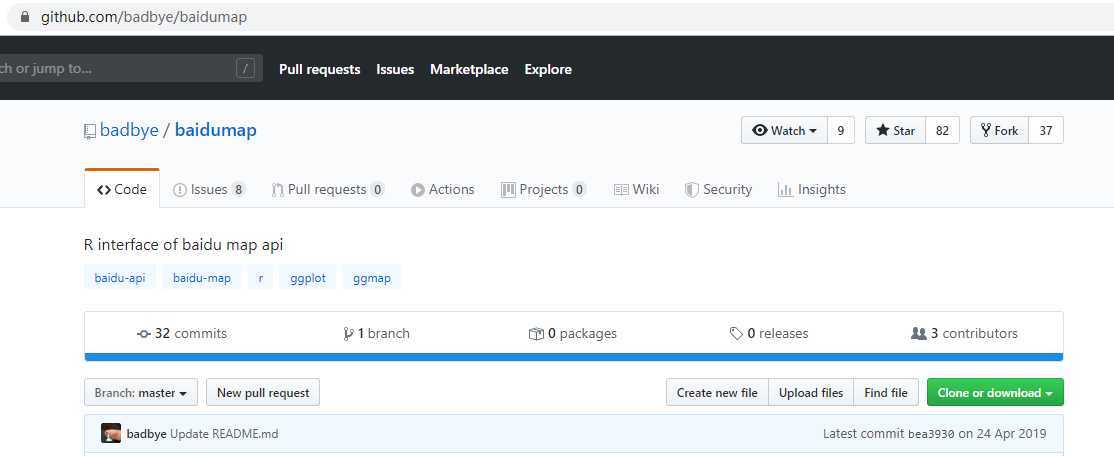Click the repository book icon beside badbye
This screenshot has width=1114, height=456.
point(90,131)
